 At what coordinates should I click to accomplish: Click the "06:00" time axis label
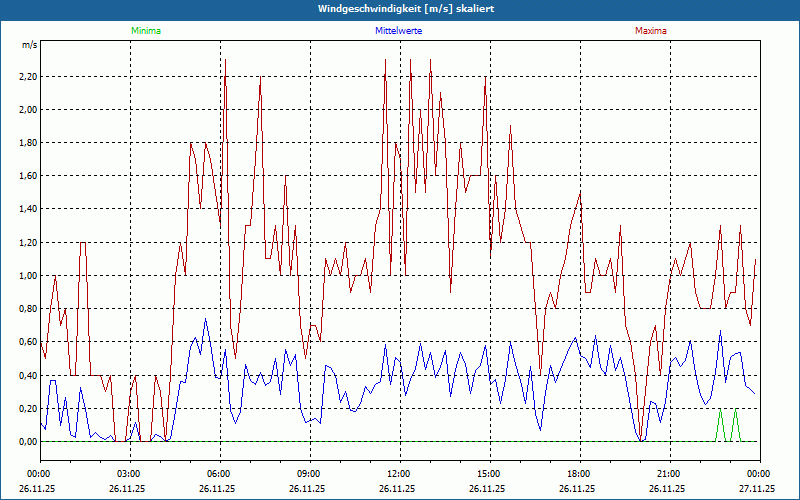[219, 474]
